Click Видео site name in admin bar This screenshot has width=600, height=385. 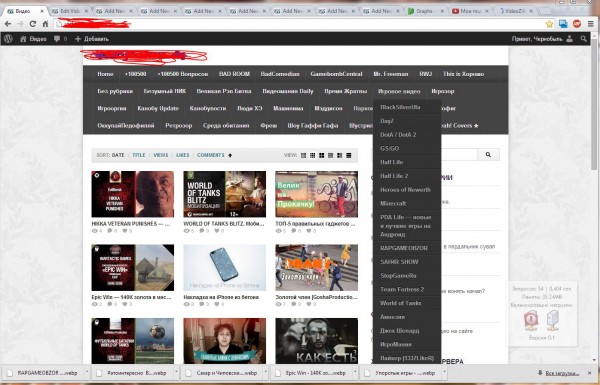[33, 39]
